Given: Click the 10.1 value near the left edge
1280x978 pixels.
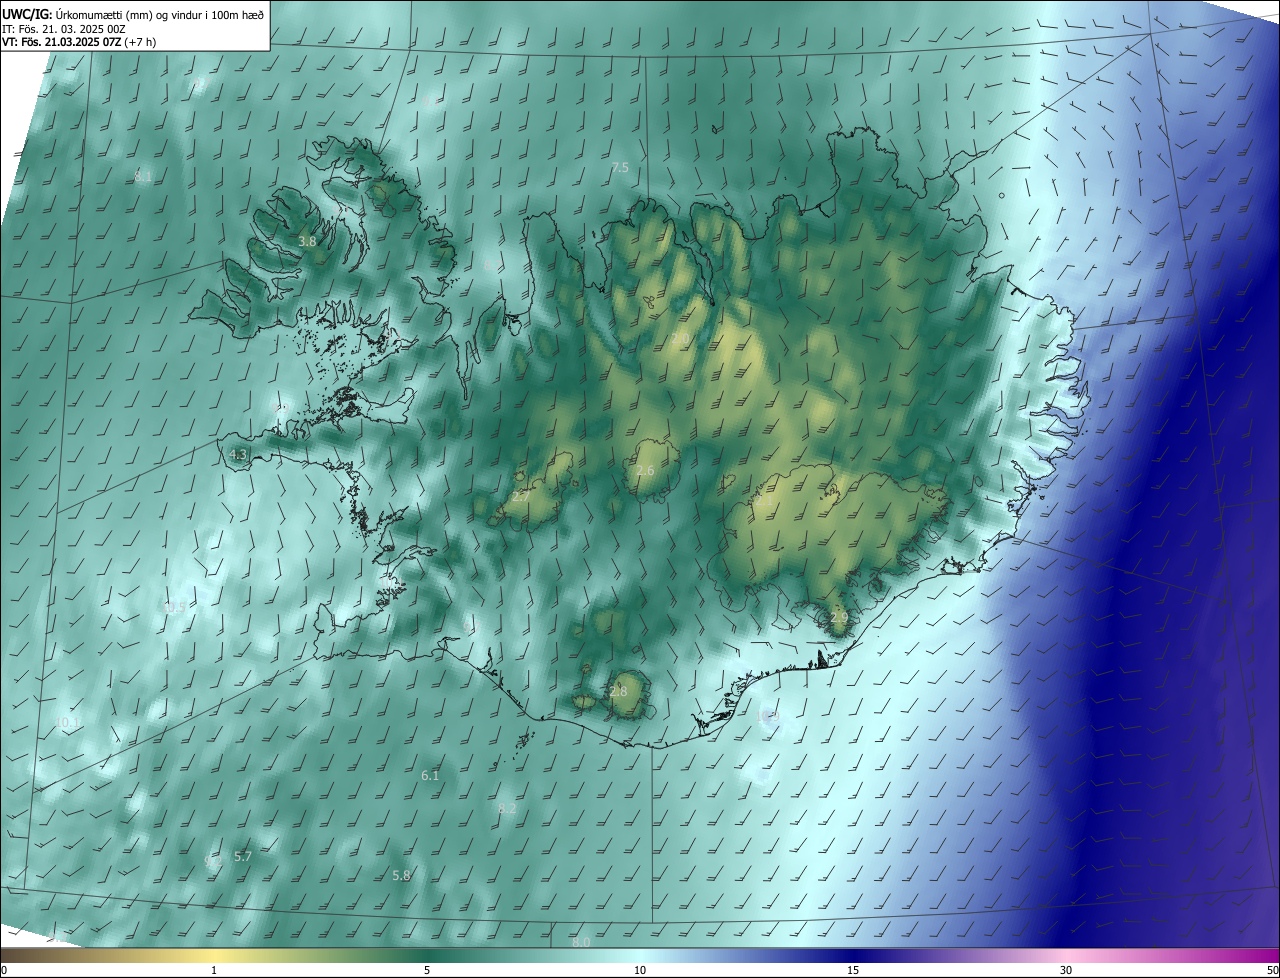Looking at the screenshot, I should point(68,722).
